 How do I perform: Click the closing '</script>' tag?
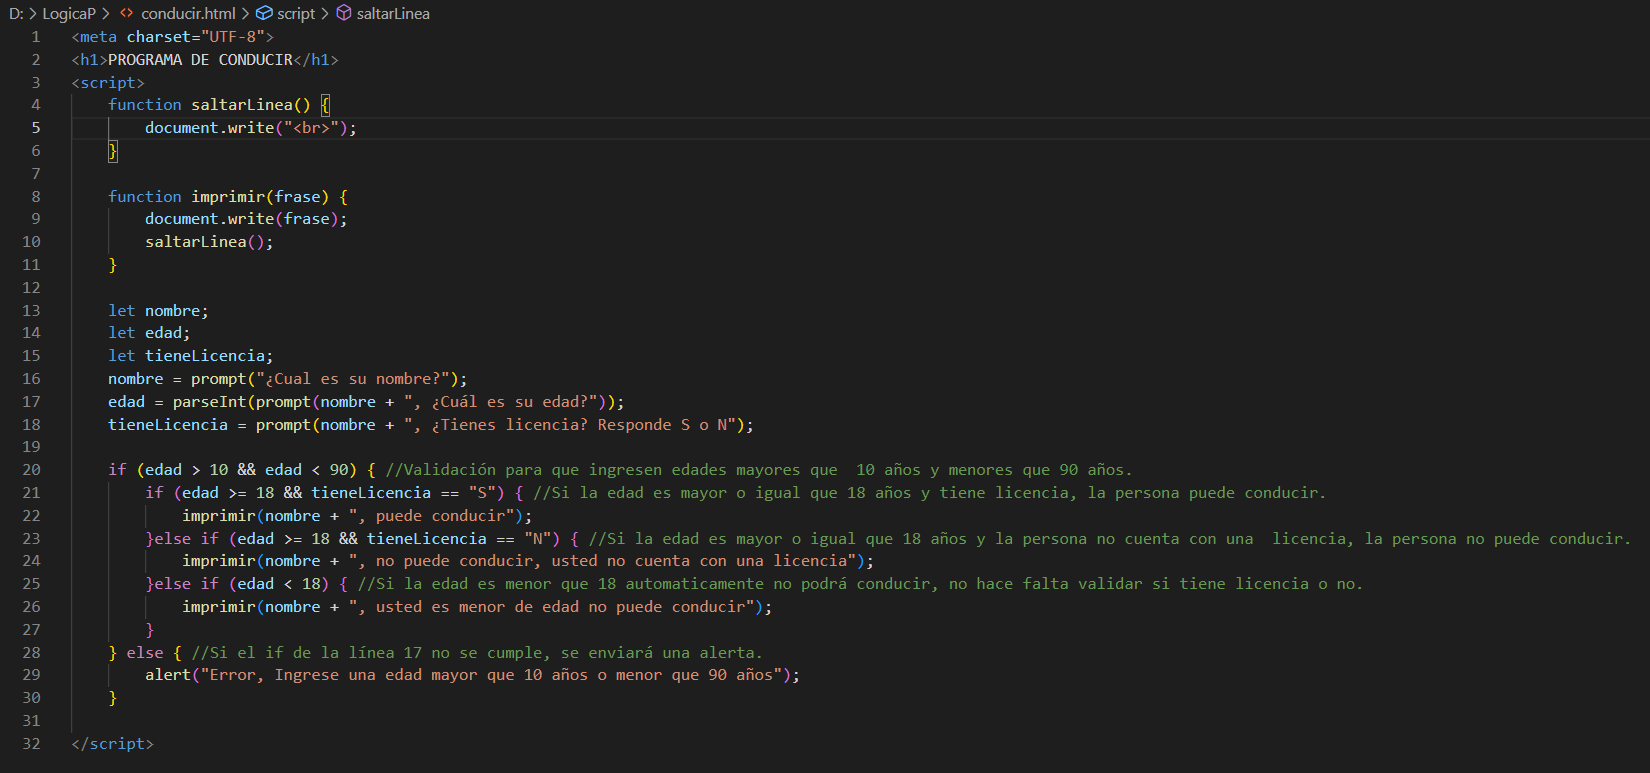click(x=113, y=744)
